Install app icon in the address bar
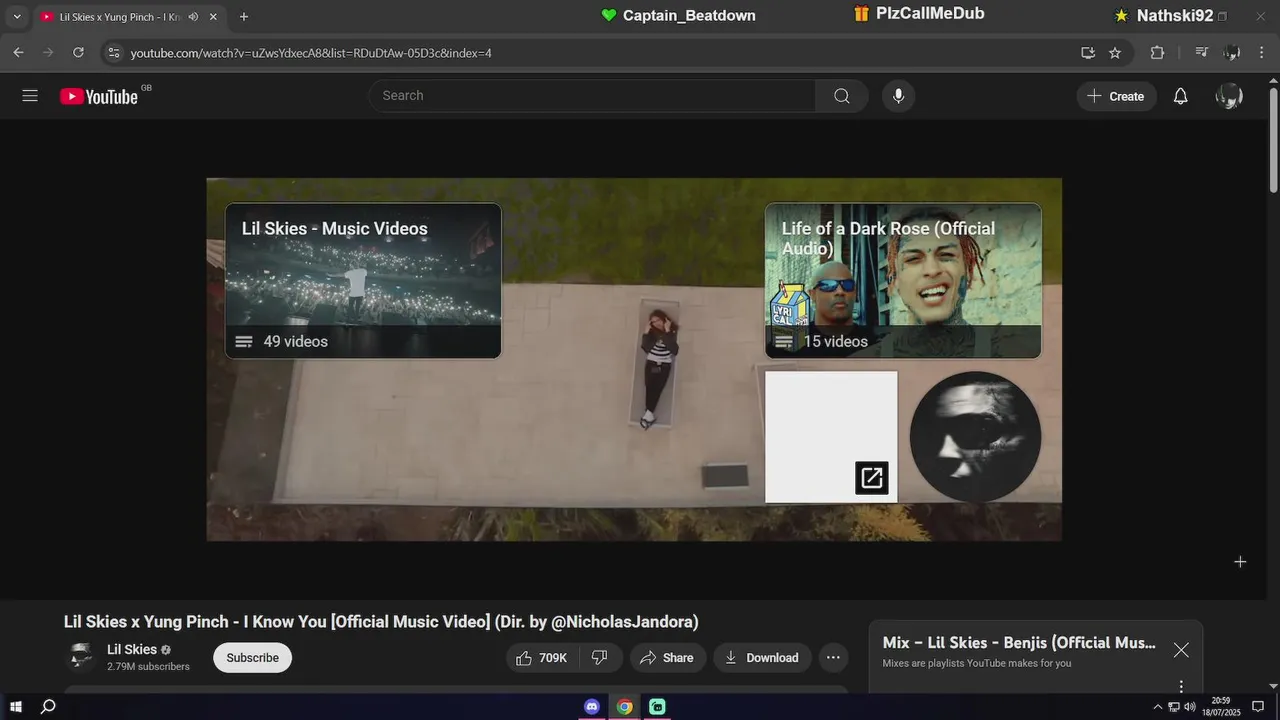Viewport: 1280px width, 720px height. pos(1088,52)
